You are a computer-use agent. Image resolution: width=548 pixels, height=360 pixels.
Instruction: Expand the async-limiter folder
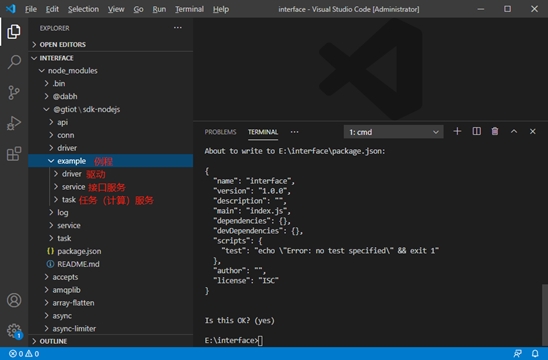(110, 329)
